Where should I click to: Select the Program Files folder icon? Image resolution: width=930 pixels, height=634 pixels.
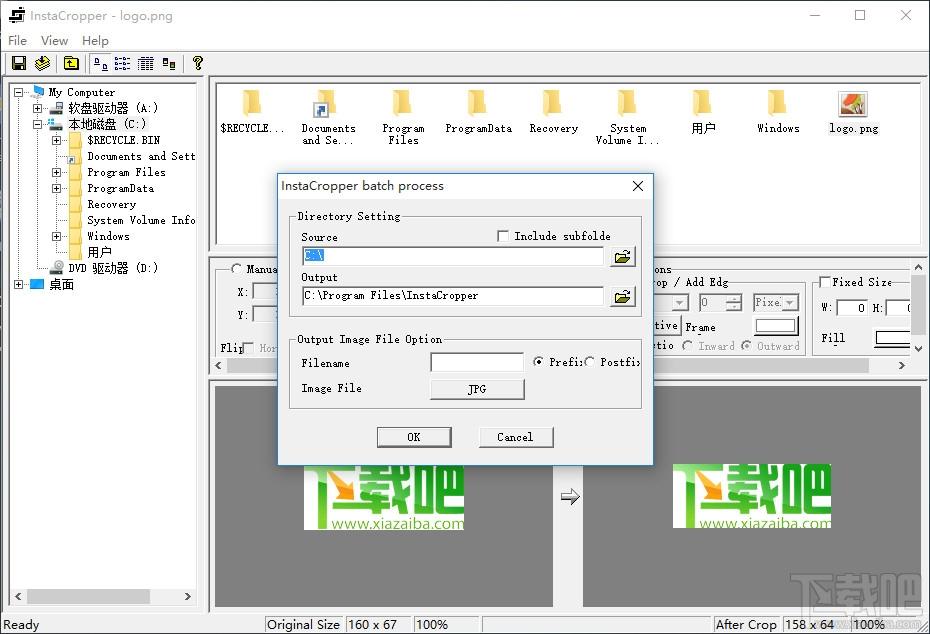(x=403, y=117)
